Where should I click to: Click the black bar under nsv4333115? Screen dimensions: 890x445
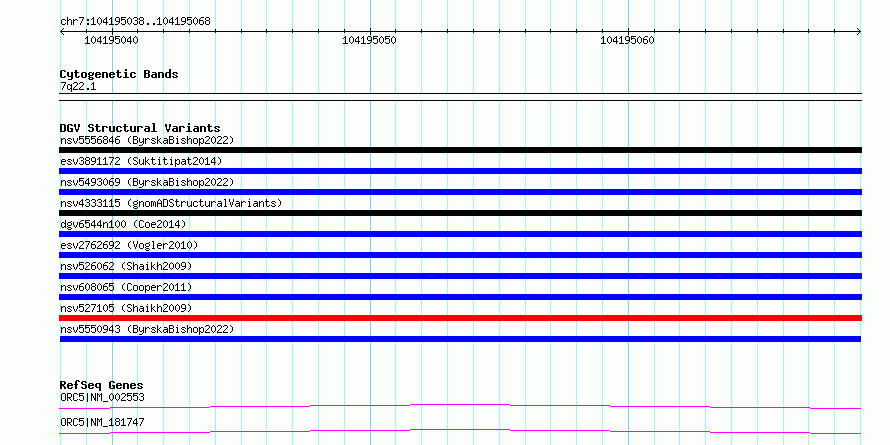[460, 213]
